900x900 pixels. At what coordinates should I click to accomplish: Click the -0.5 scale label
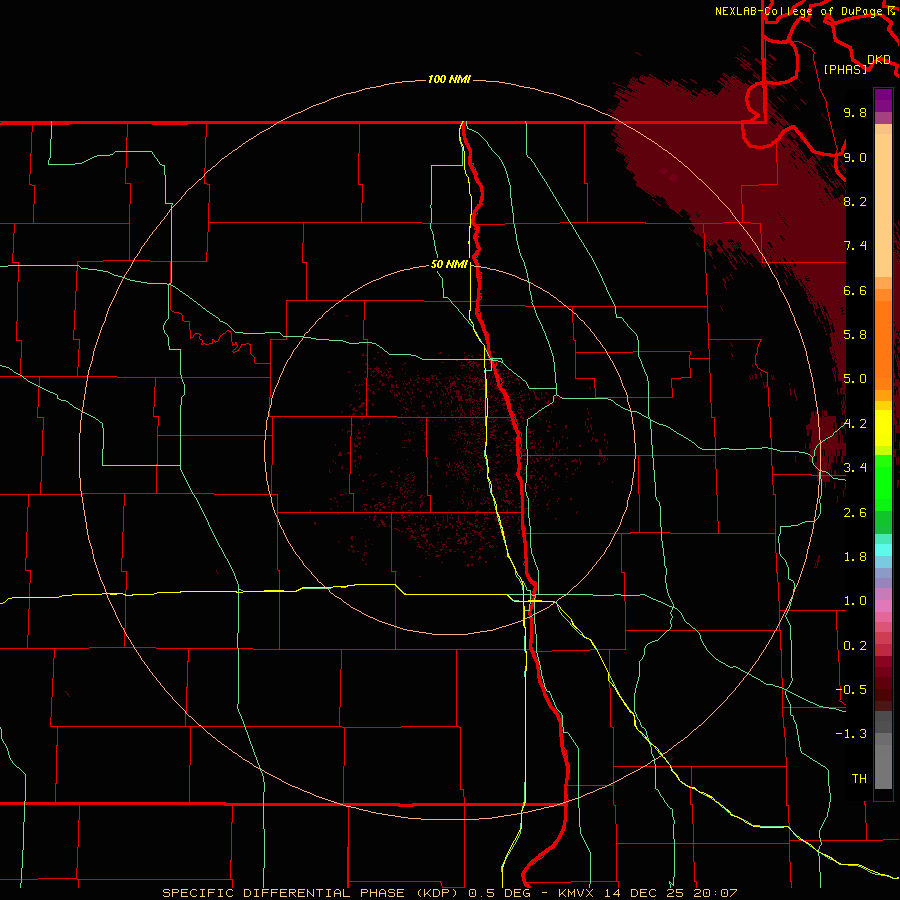(851, 690)
